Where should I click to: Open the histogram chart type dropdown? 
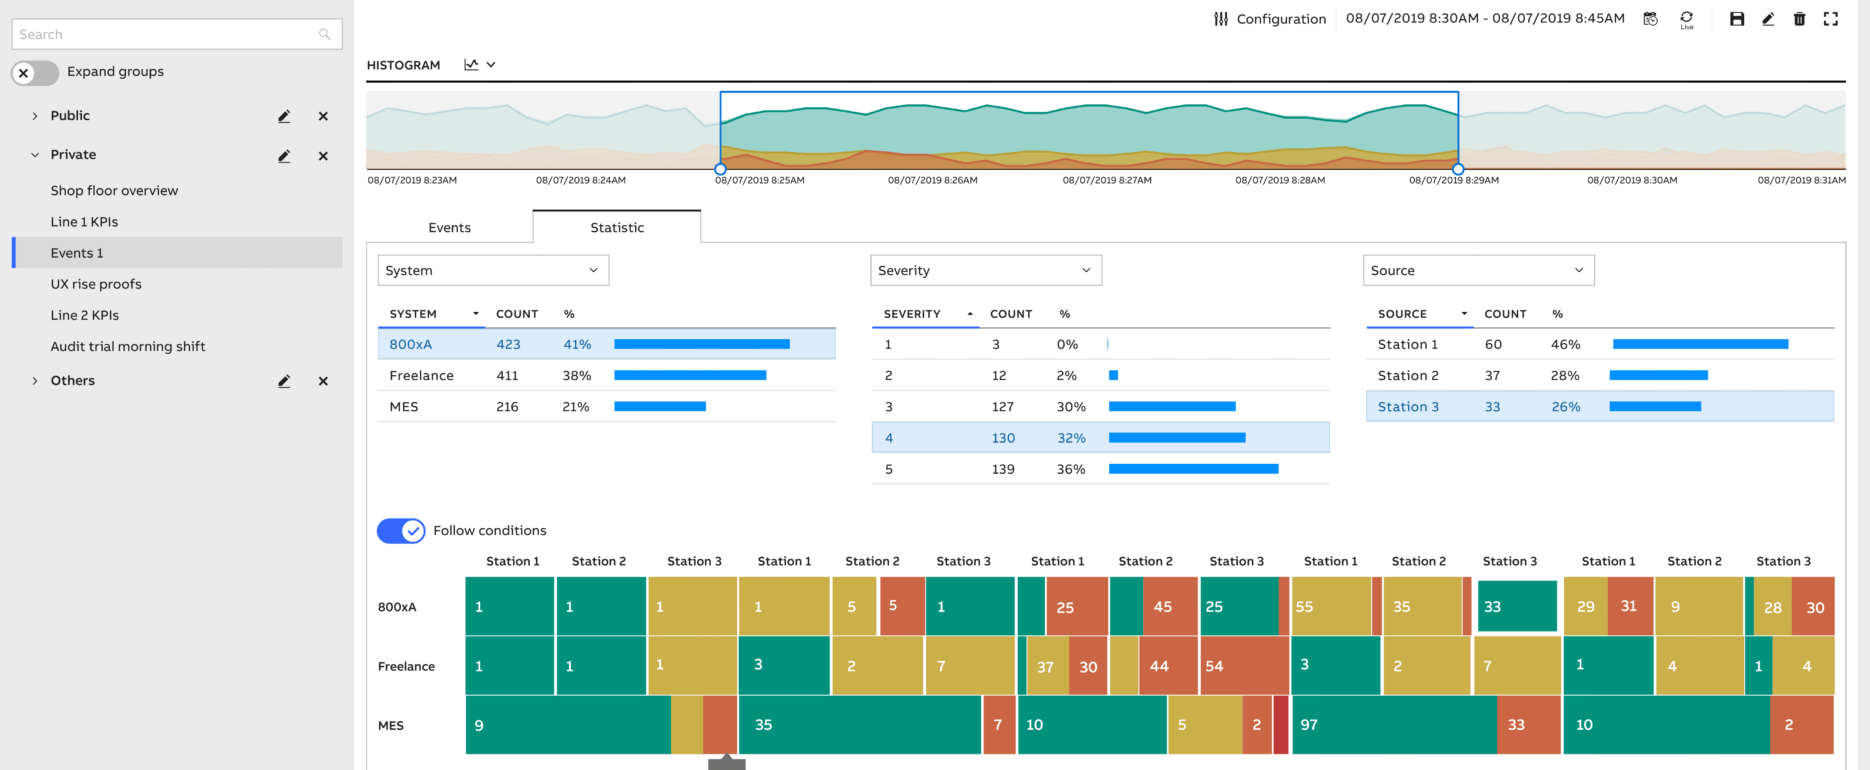tap(480, 65)
